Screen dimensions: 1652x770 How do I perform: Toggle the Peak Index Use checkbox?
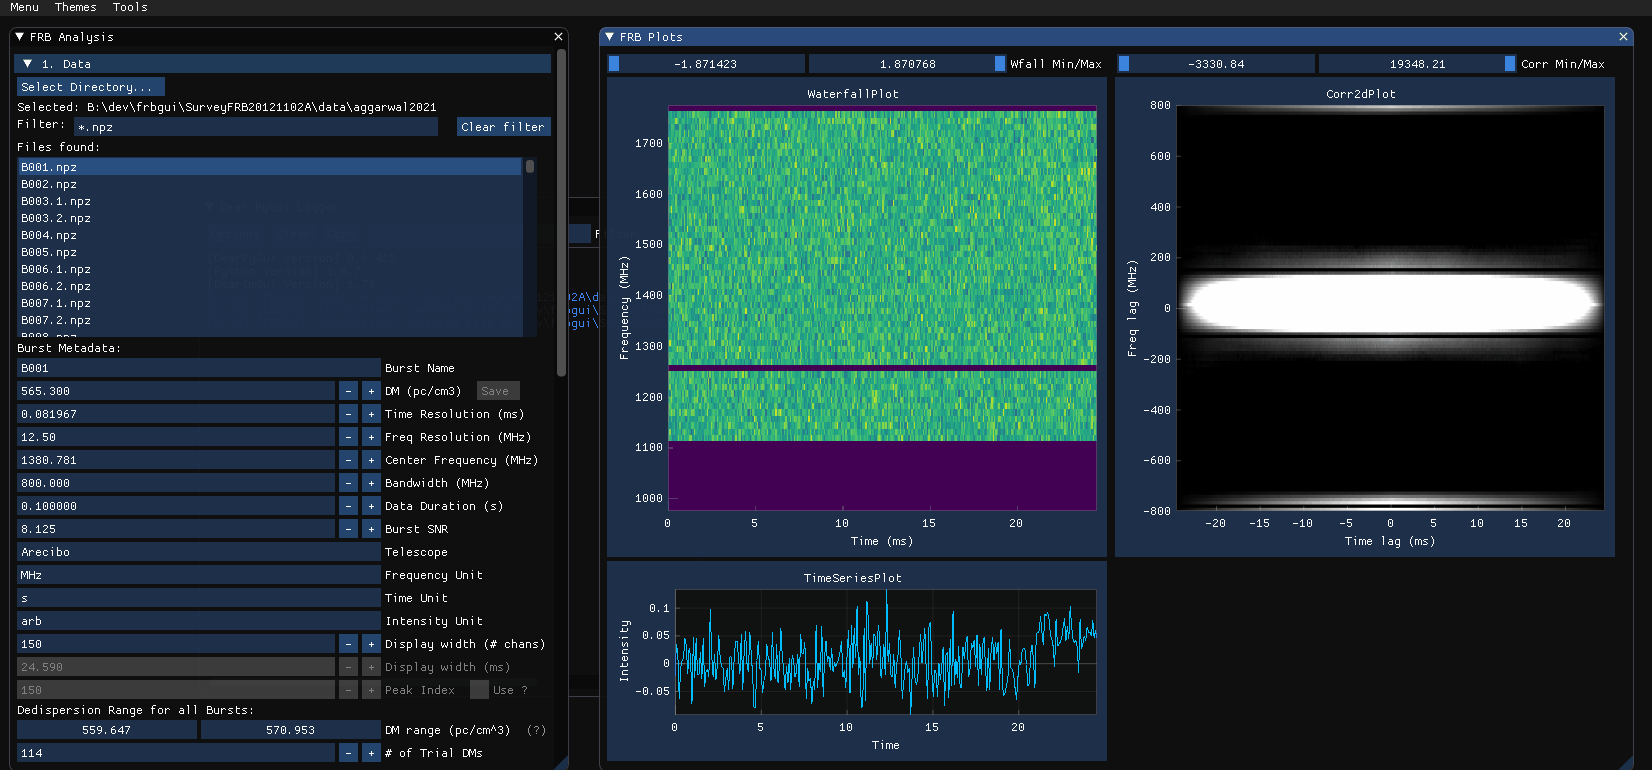coord(479,690)
